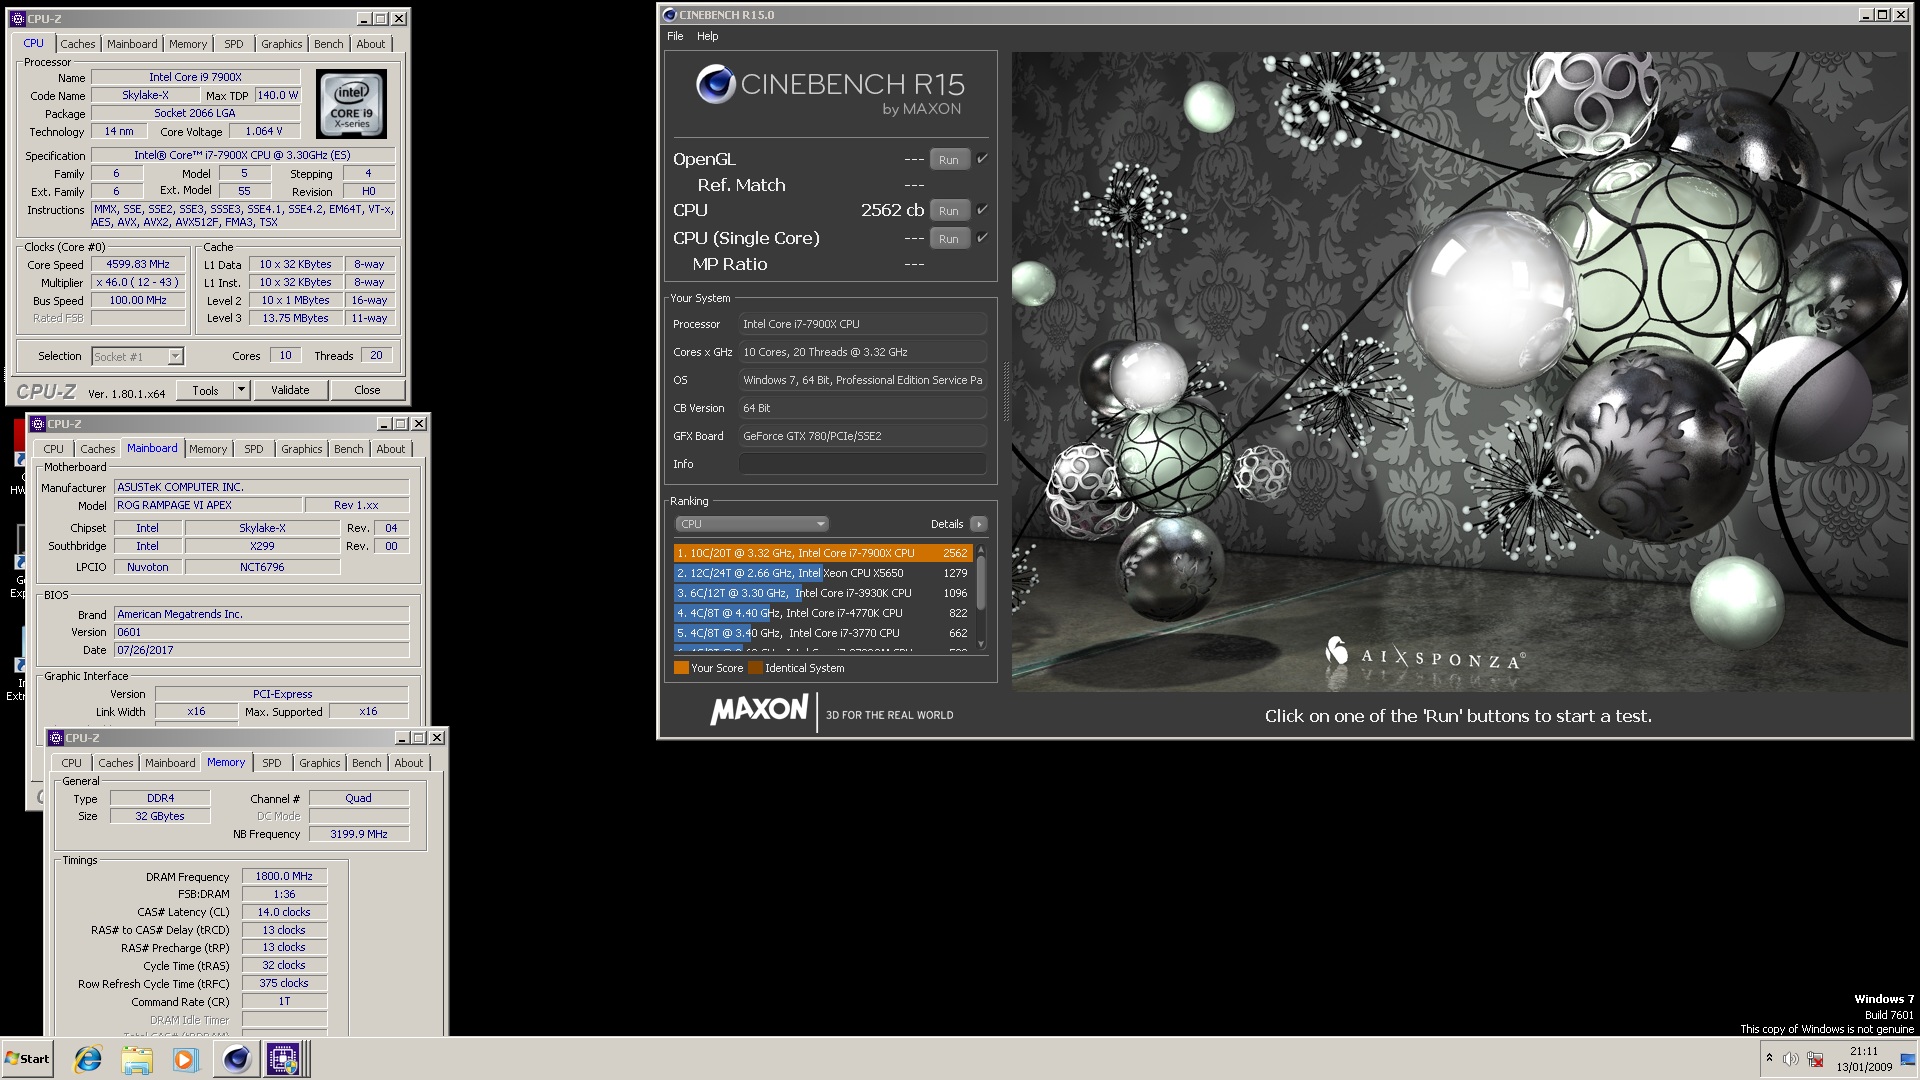
Task: Select ranking row Core i7-4770K CPU
Action: (x=823, y=613)
